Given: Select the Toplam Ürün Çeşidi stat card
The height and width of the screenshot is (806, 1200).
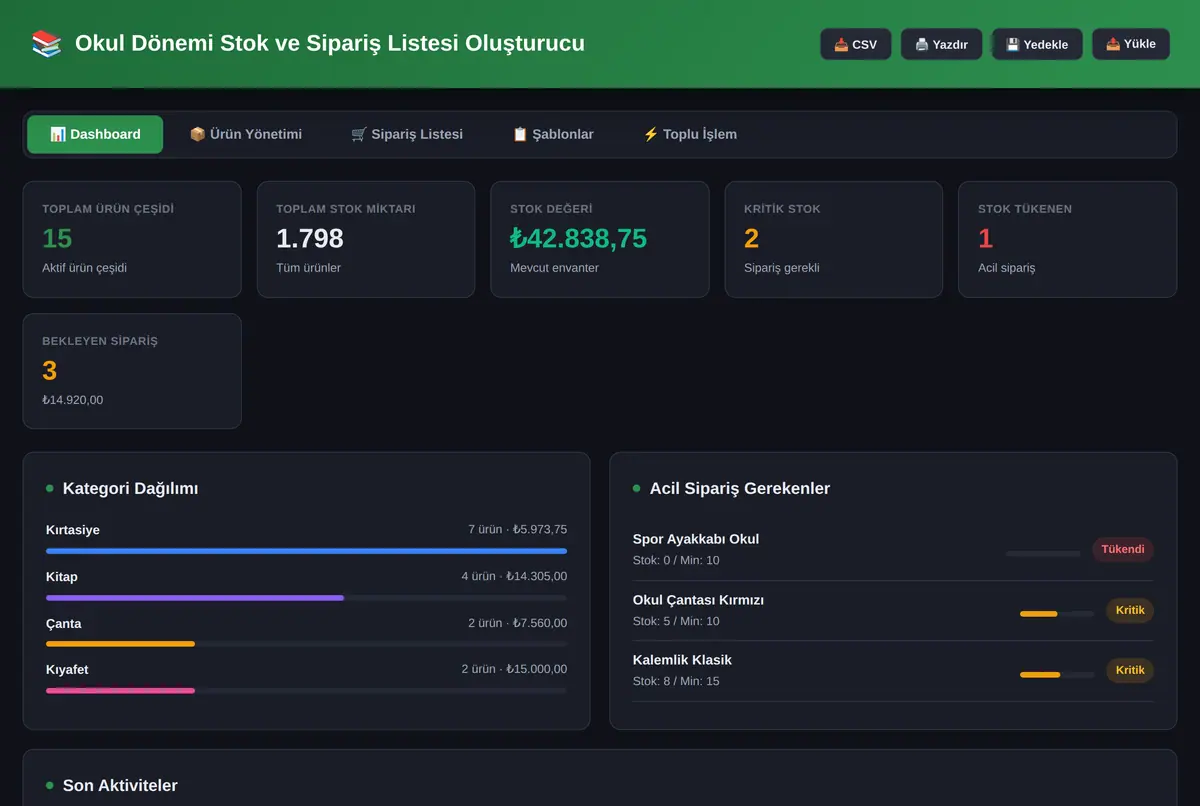Looking at the screenshot, I should 132,239.
